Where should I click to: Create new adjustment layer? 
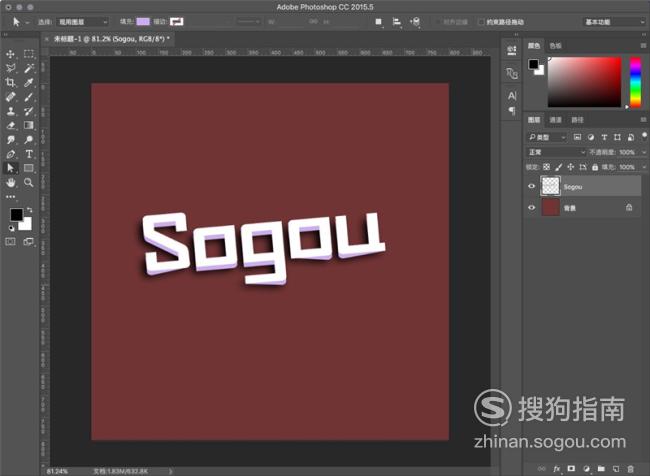click(x=586, y=469)
